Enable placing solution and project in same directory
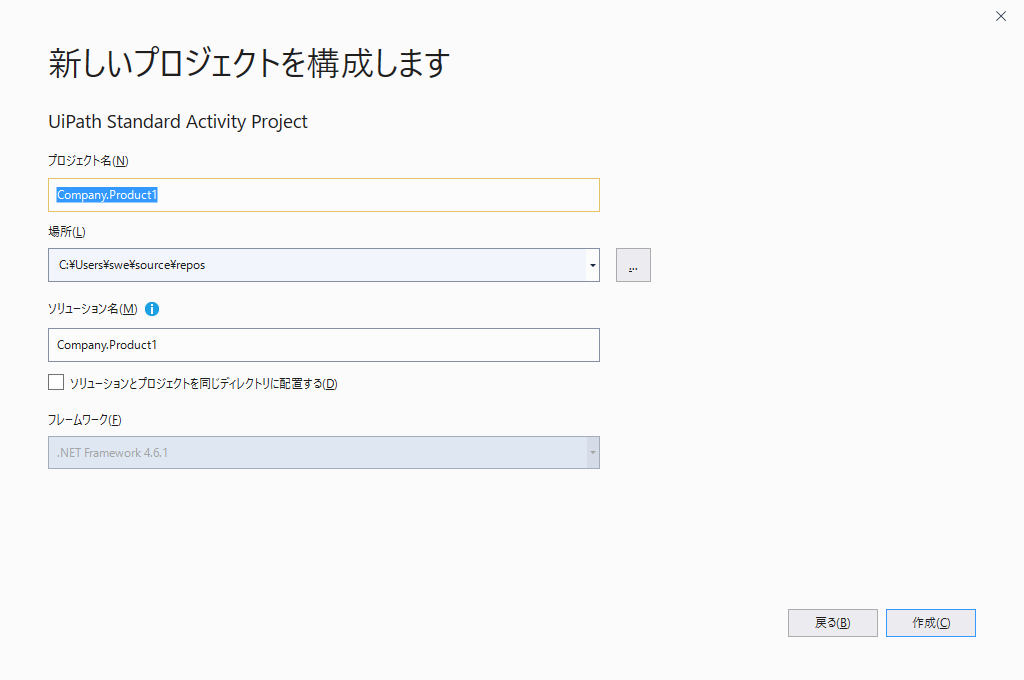The width and height of the screenshot is (1024, 680). (x=56, y=382)
